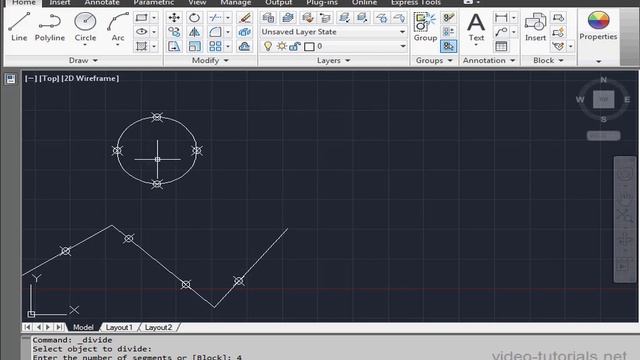
Task: Jump to first layout tab arrow
Action: click(x=27, y=327)
